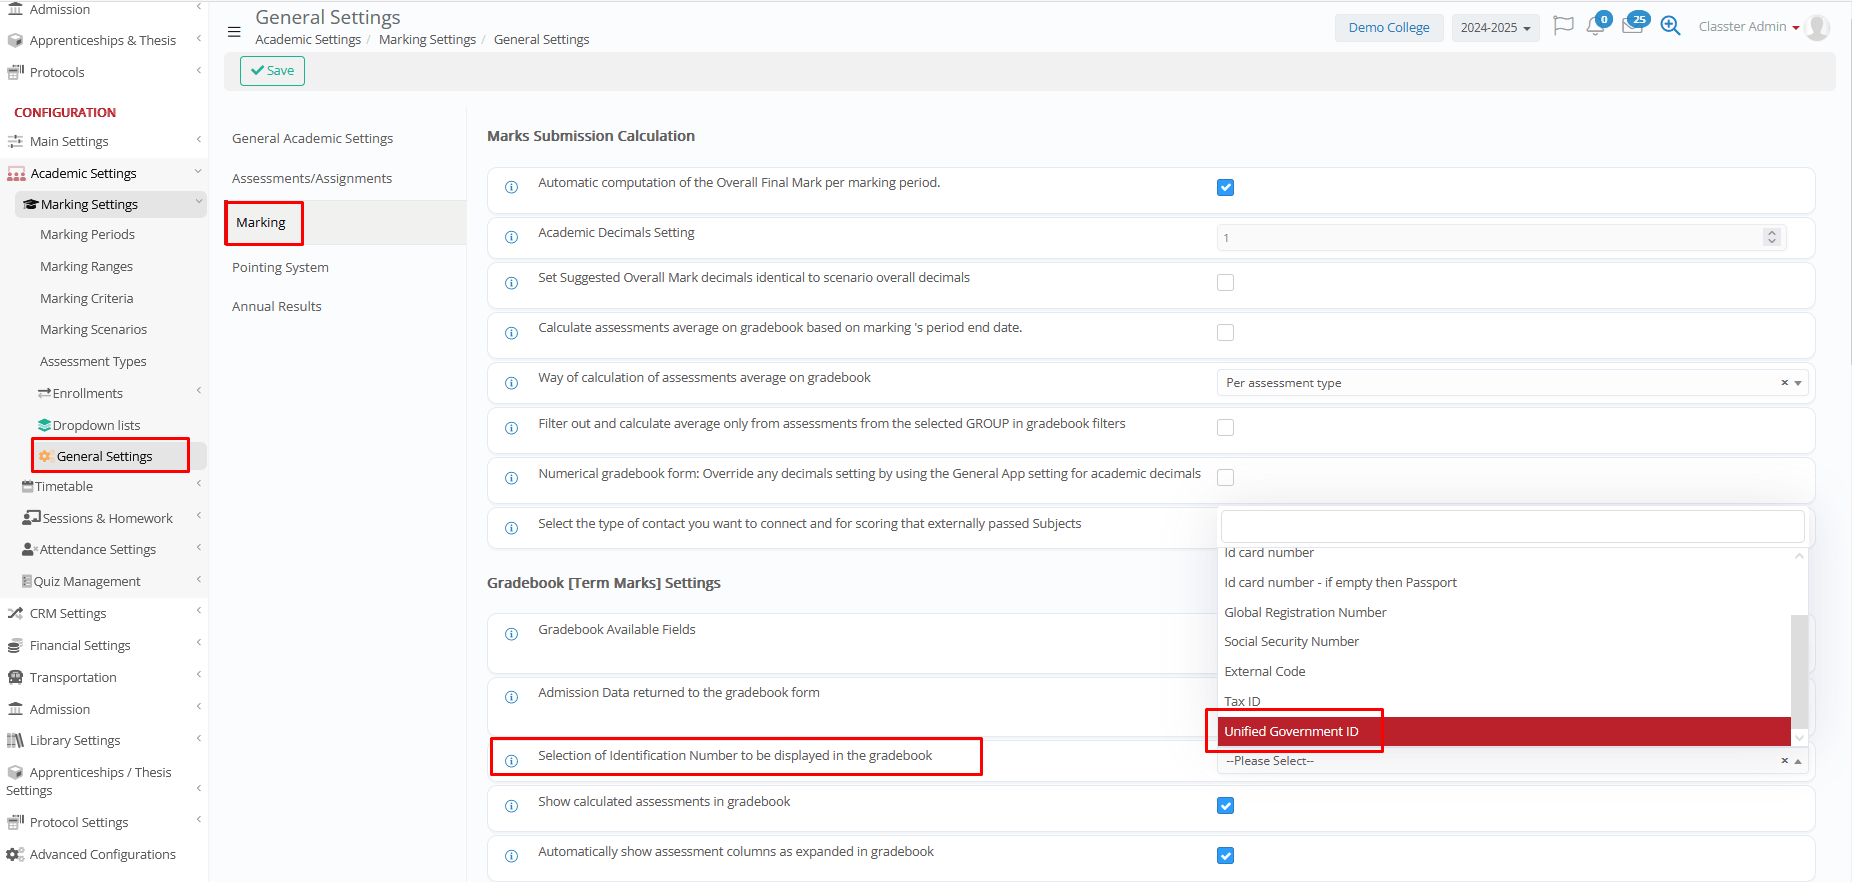This screenshot has height=882, width=1852.
Task: Click the hamburger menu icon
Action: (234, 32)
